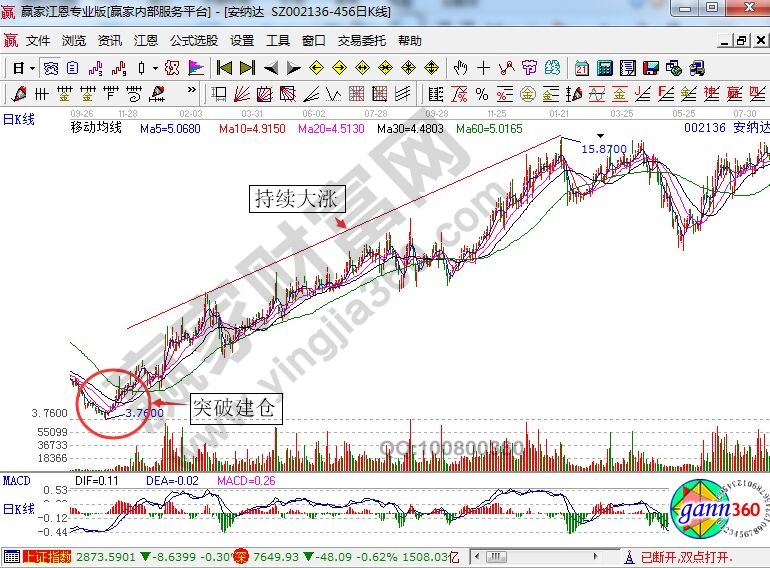770x568 pixels.
Task: Open the 公式选股 menu
Action: pyautogui.click(x=193, y=41)
